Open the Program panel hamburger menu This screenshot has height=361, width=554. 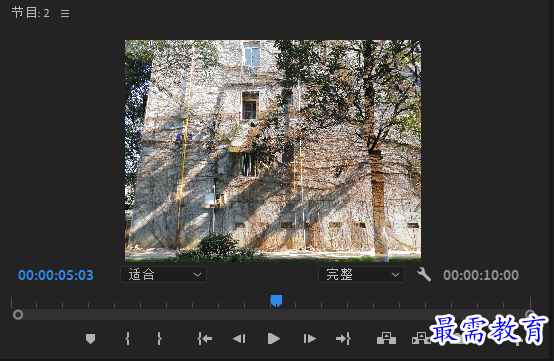pyautogui.click(x=65, y=13)
